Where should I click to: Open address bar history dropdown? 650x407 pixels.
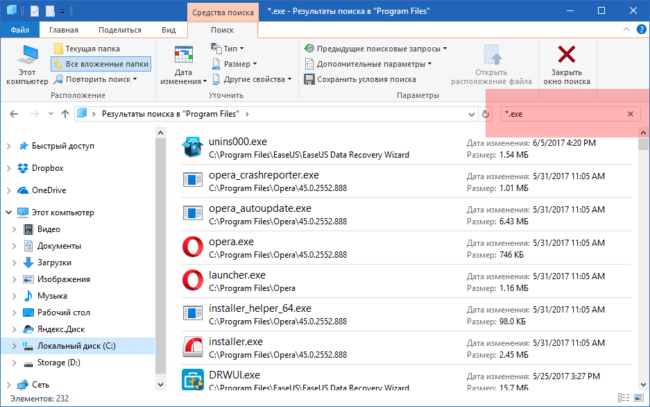click(471, 114)
